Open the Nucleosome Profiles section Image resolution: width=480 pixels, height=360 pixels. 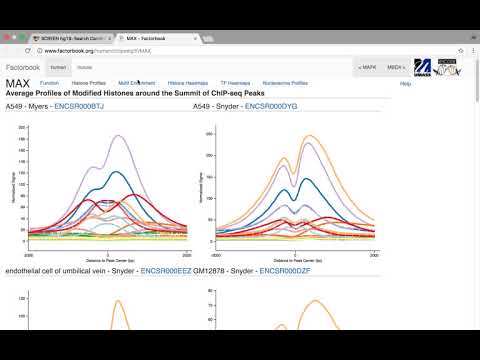click(285, 83)
